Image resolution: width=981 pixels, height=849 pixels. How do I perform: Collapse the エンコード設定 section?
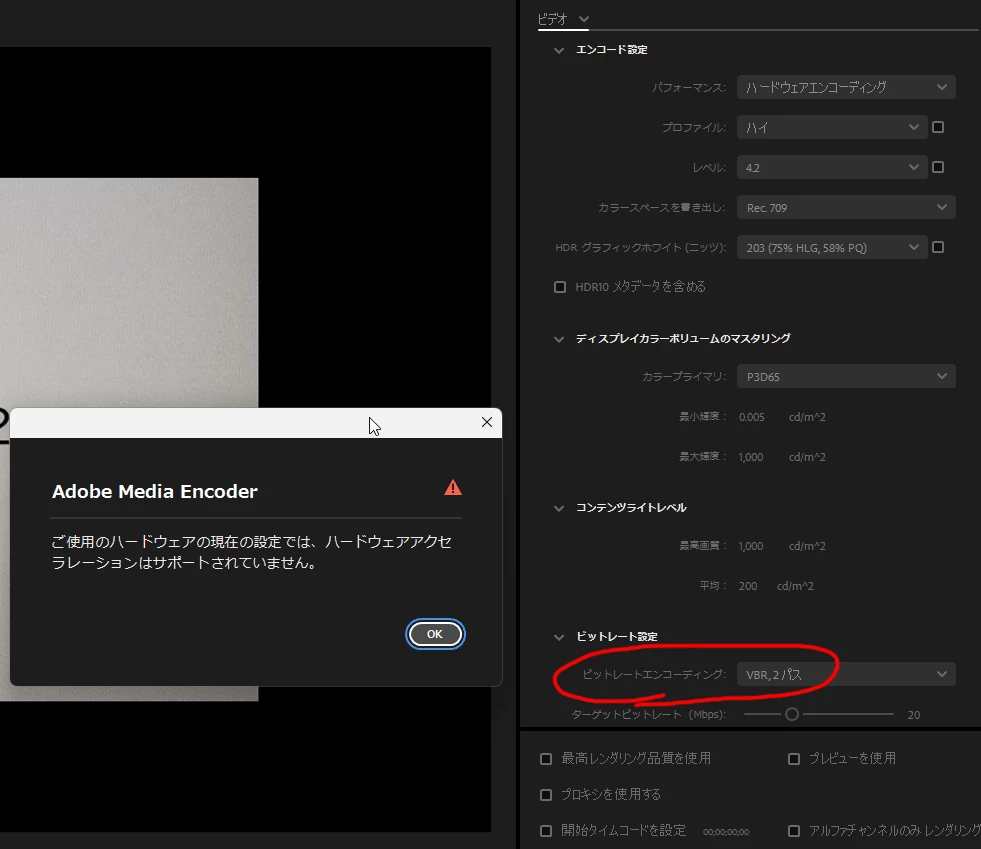559,50
